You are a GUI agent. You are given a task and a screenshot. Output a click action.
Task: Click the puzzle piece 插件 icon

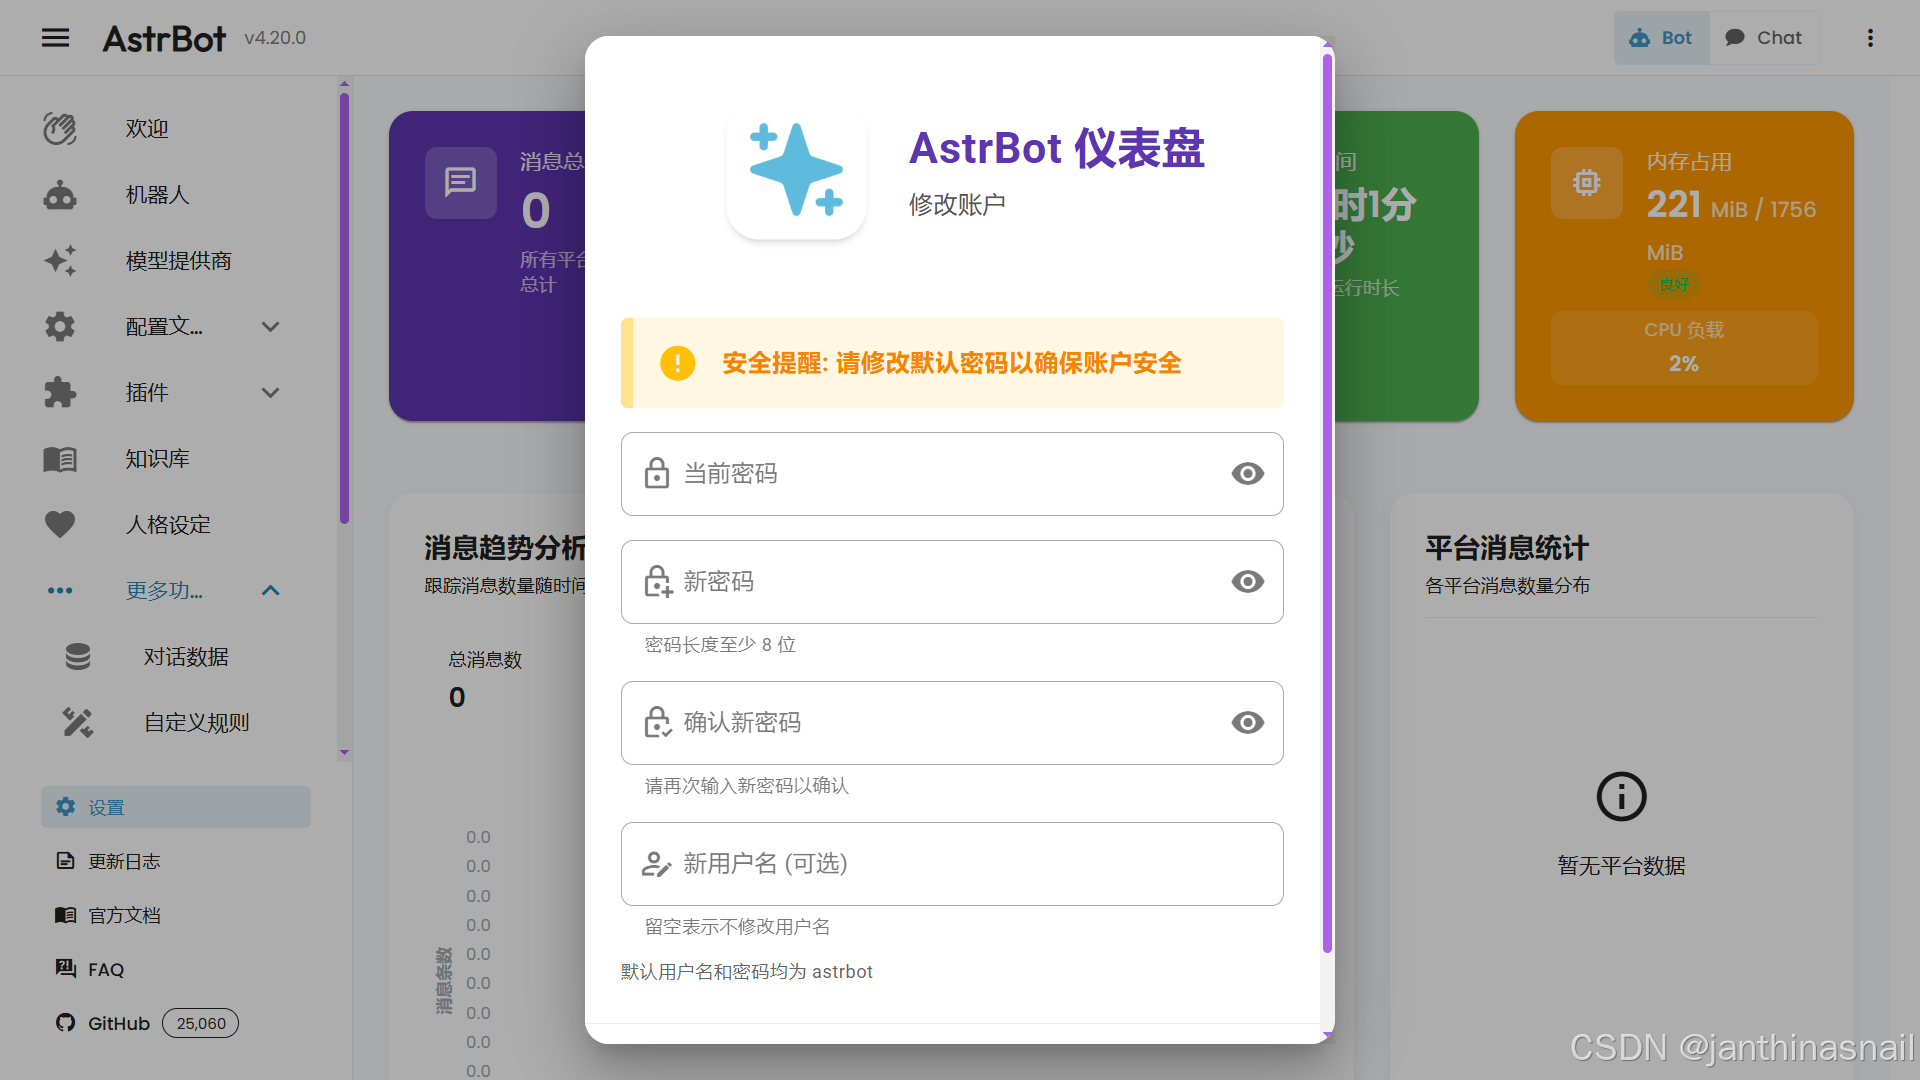(60, 393)
